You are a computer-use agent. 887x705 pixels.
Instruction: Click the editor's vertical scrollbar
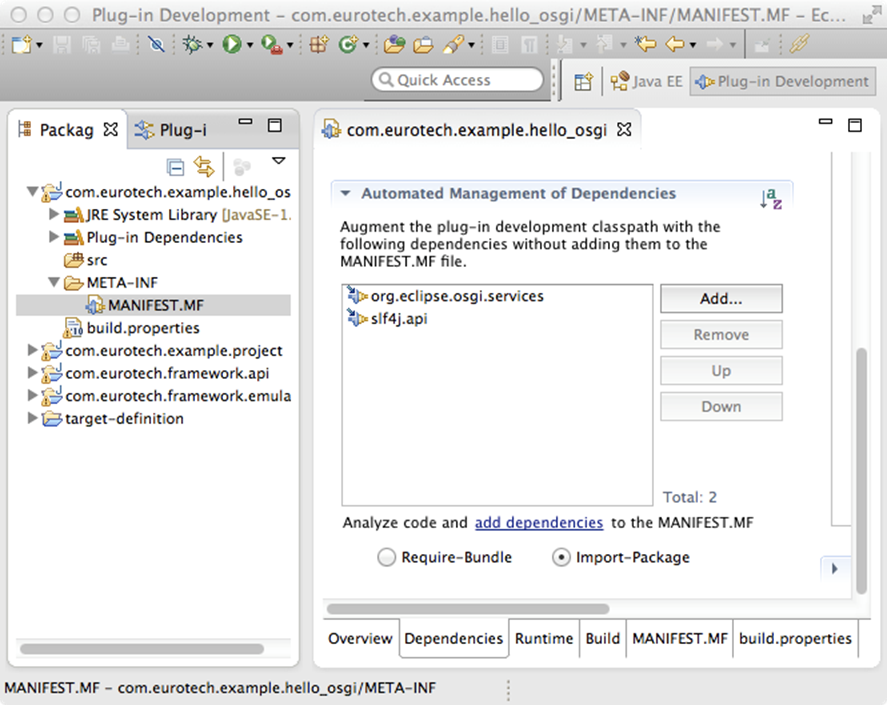pos(862,471)
